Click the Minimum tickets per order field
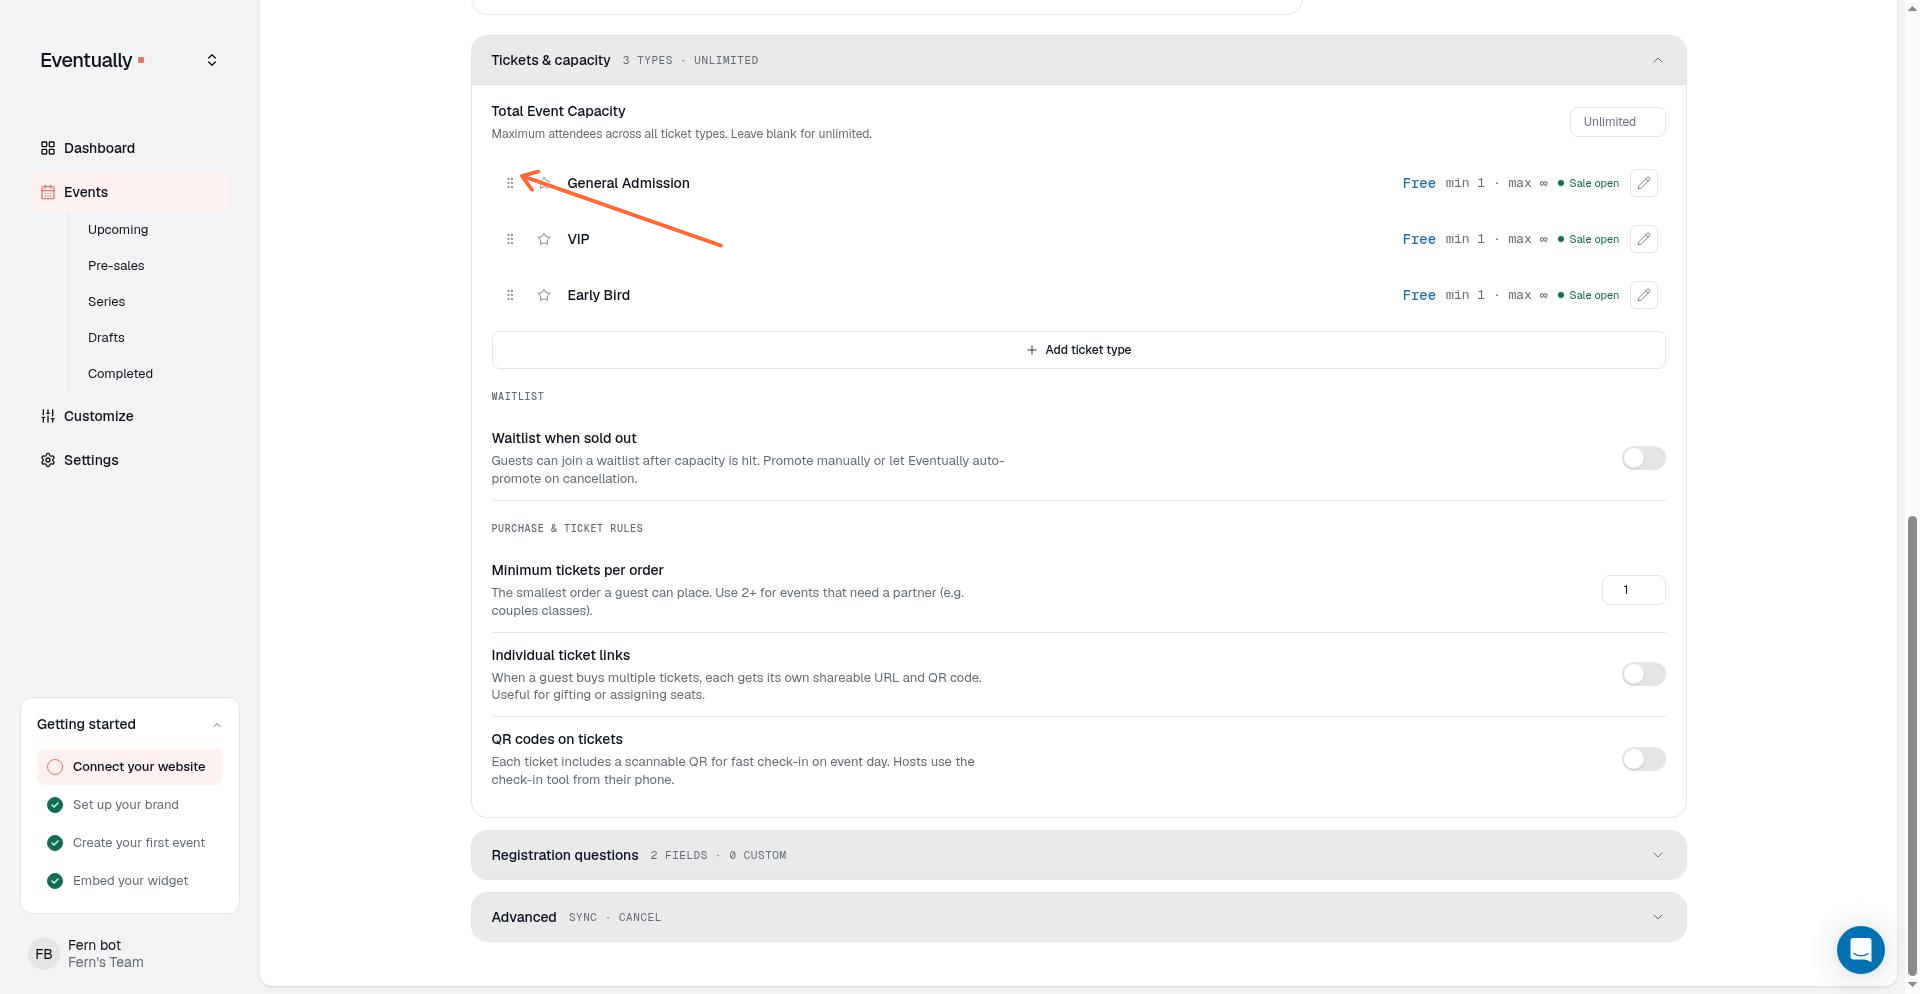 [x=1633, y=590]
